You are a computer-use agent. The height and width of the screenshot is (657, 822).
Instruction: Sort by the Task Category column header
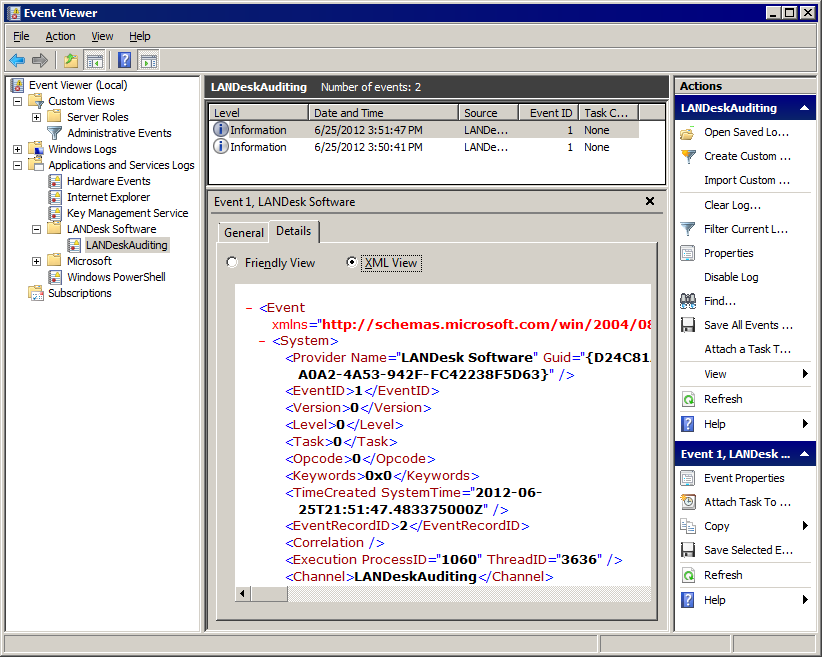[609, 113]
